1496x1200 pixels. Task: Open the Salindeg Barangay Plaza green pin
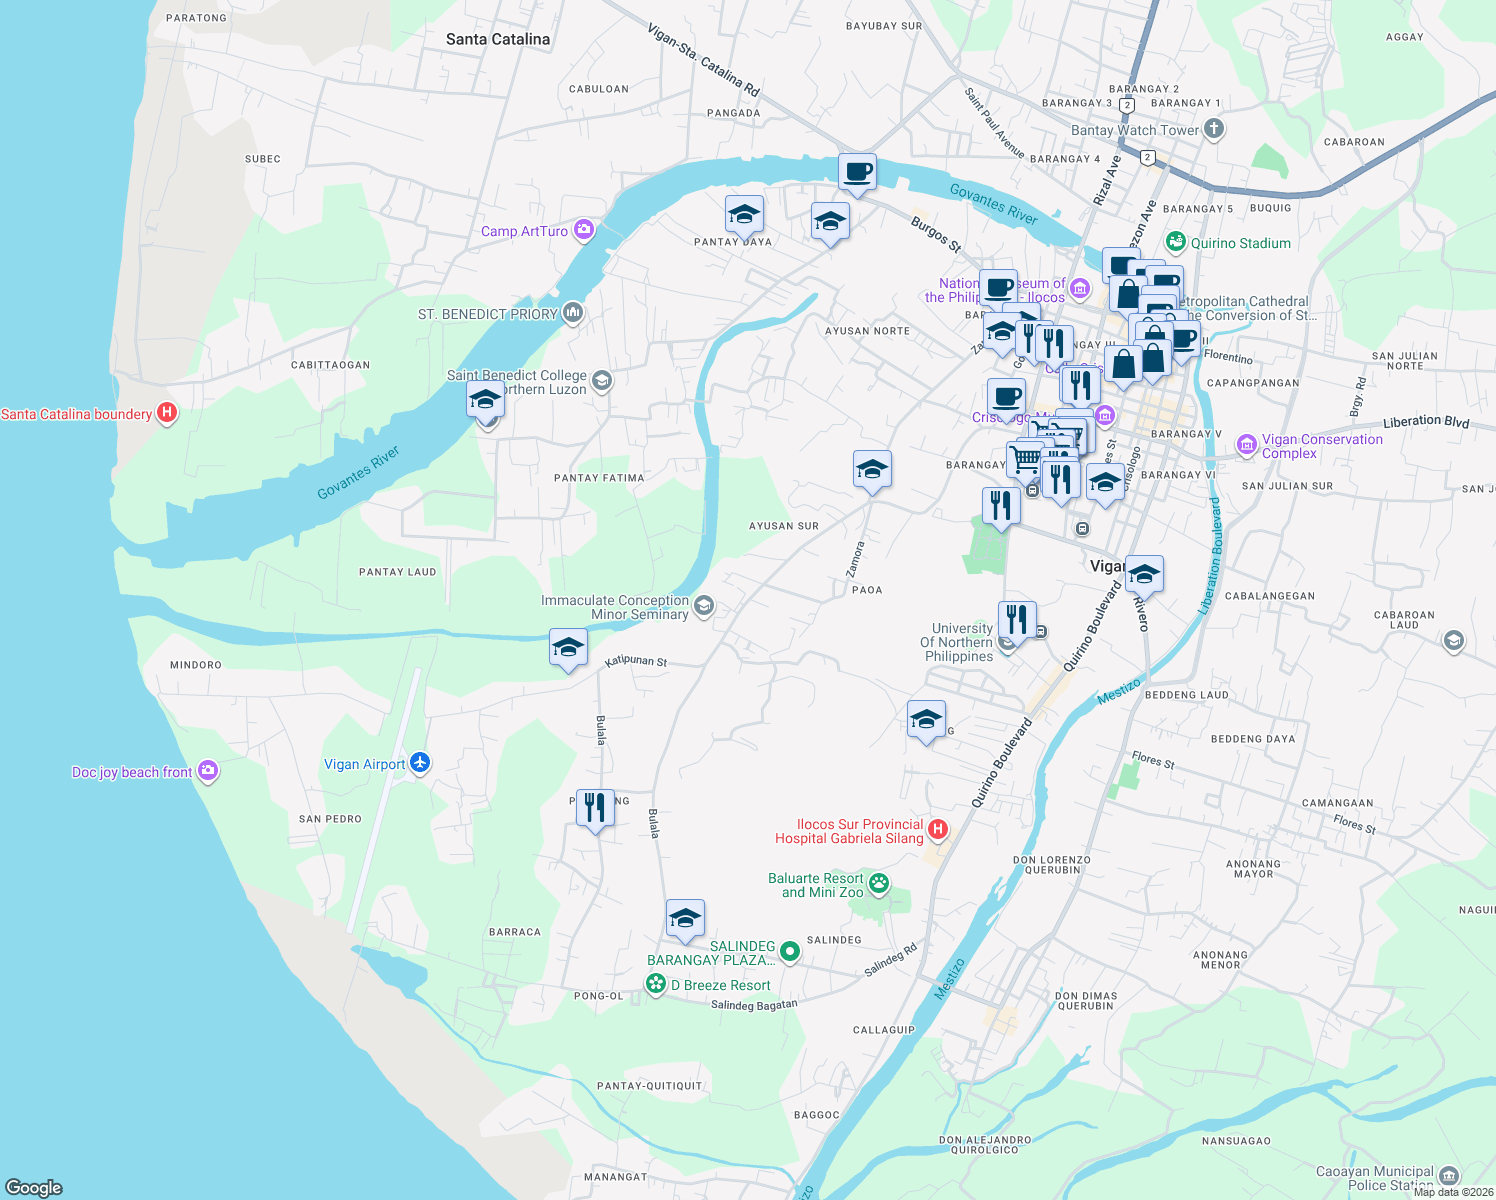point(790,951)
